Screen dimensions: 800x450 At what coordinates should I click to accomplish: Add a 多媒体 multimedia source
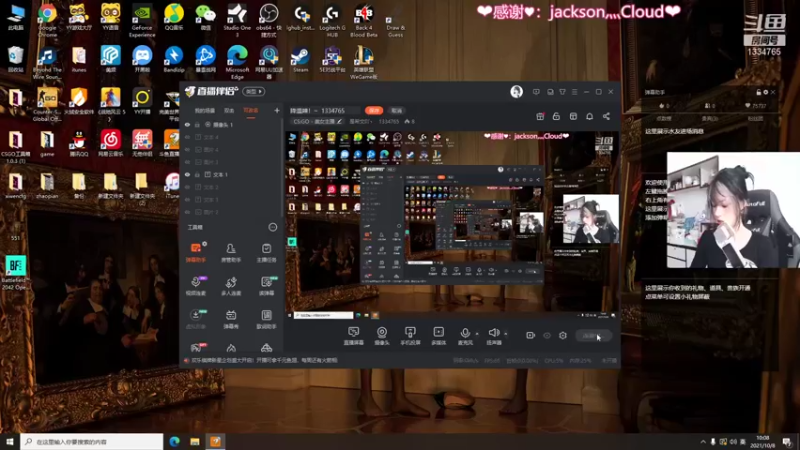[x=439, y=336]
